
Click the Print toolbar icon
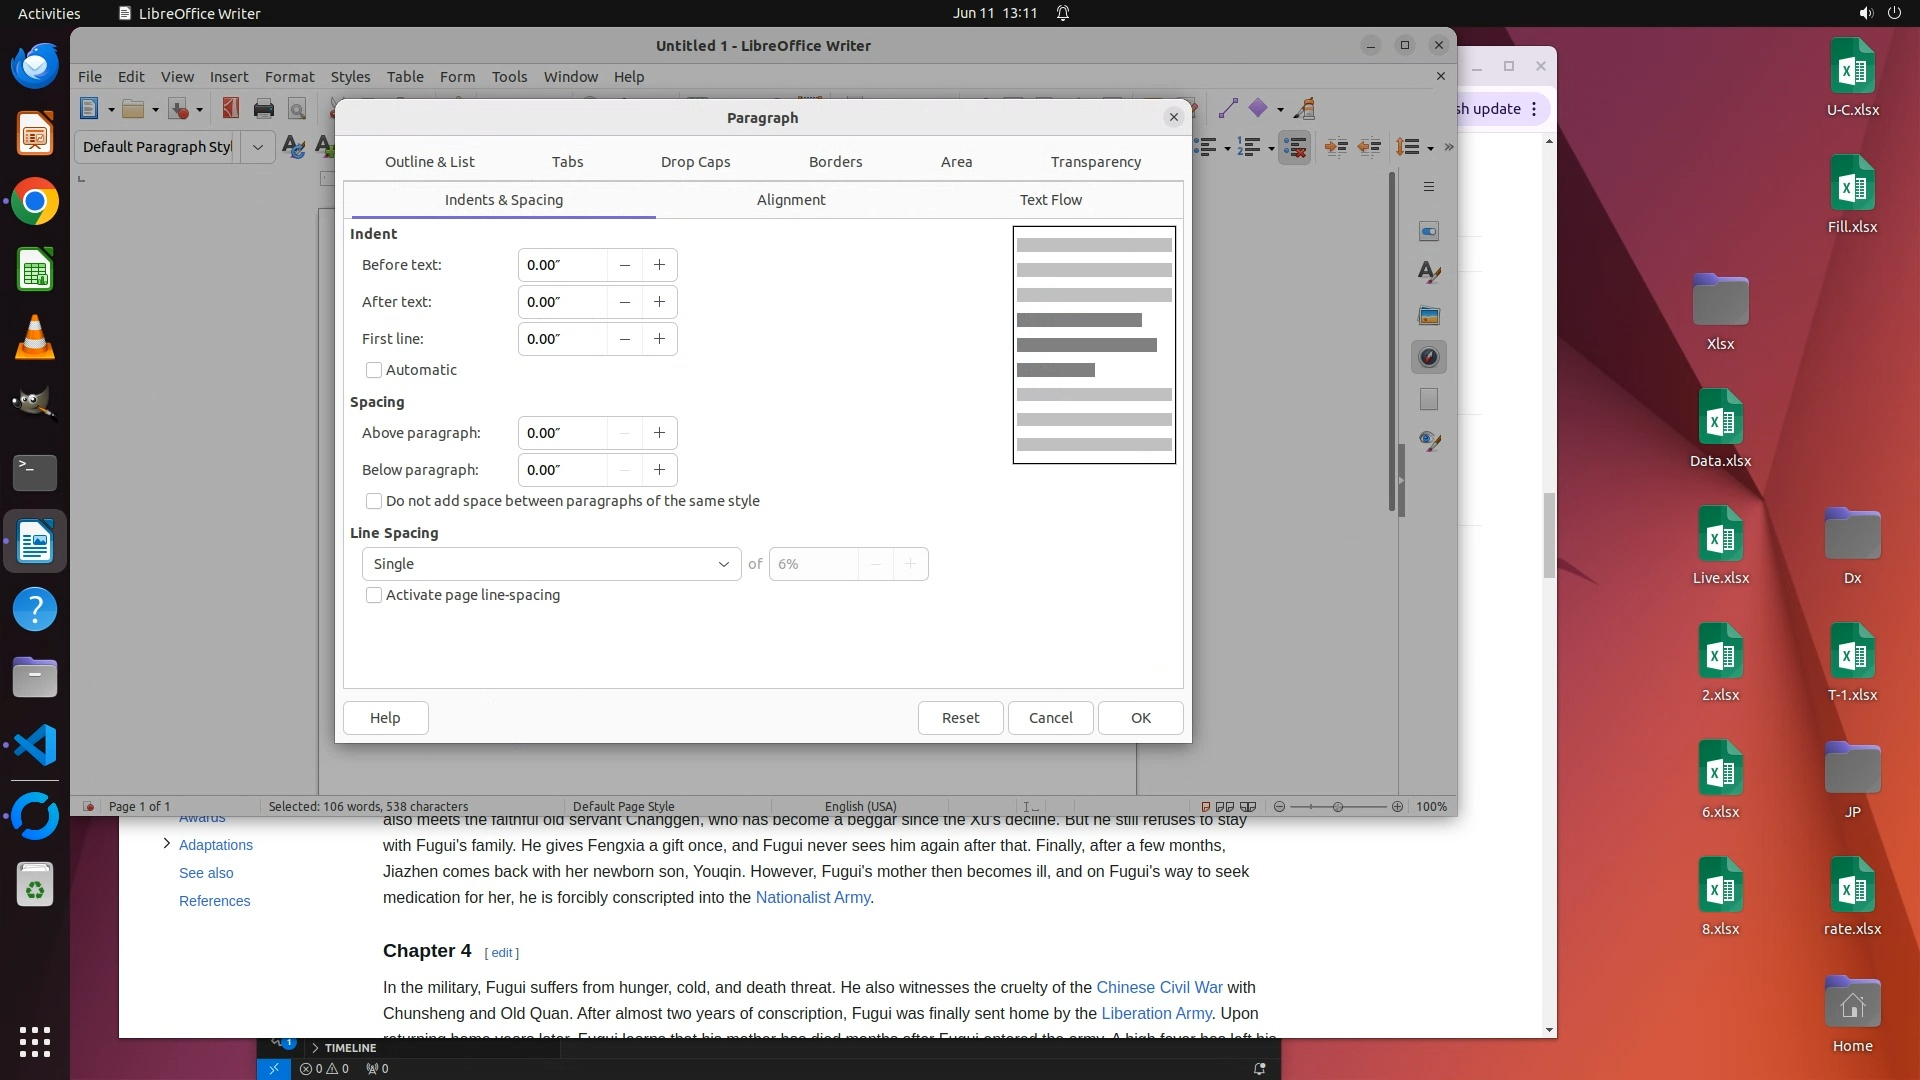[x=264, y=109]
